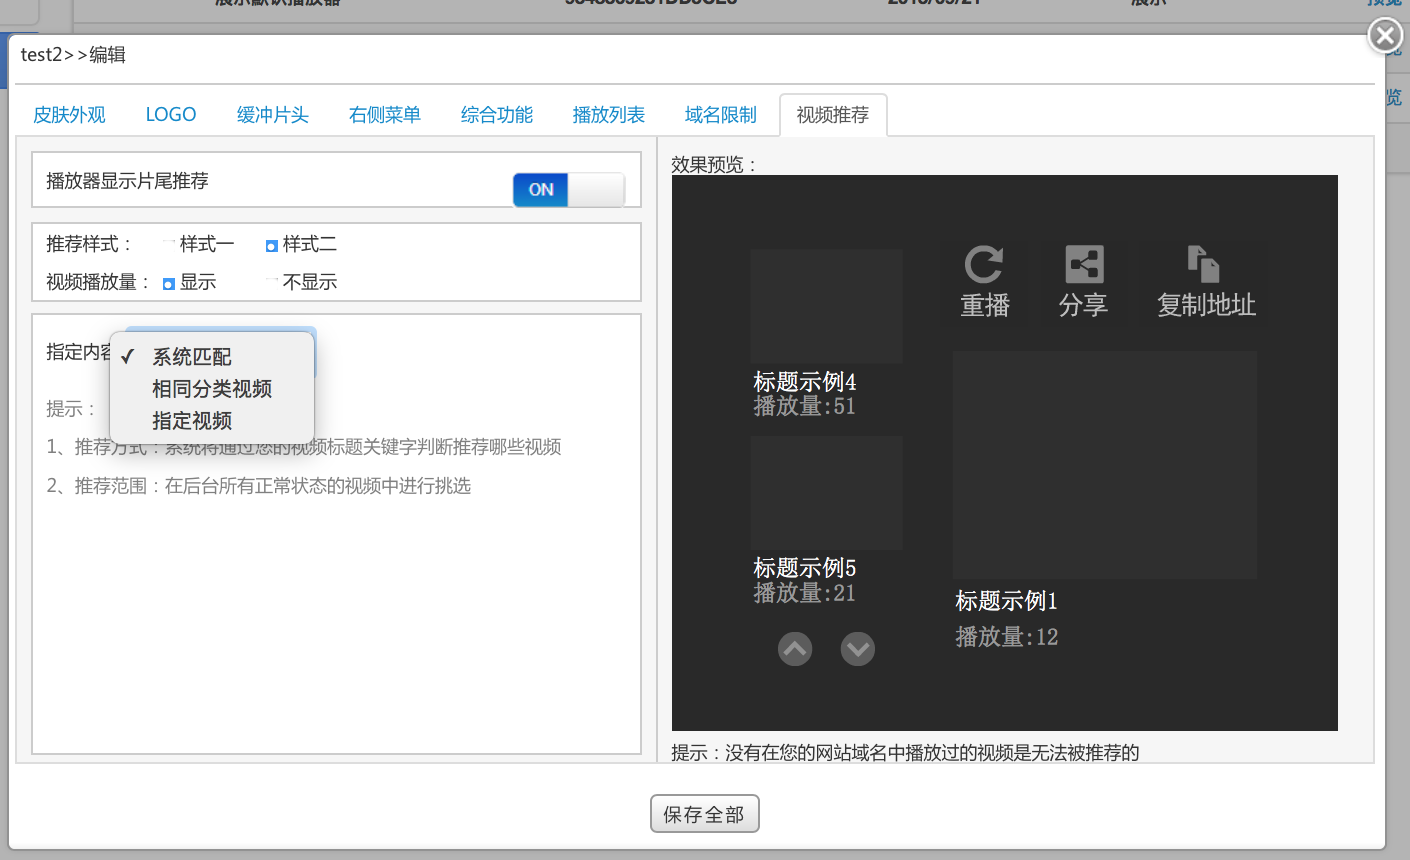Click the 标题示例4 title text
Image resolution: width=1410 pixels, height=860 pixels.
[x=805, y=382]
